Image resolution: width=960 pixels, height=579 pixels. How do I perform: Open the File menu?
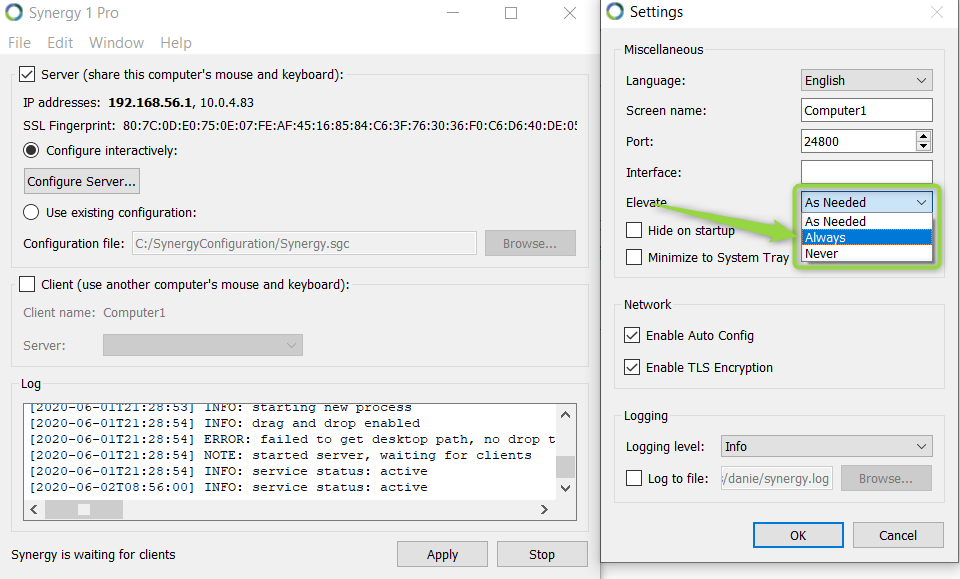pyautogui.click(x=20, y=43)
